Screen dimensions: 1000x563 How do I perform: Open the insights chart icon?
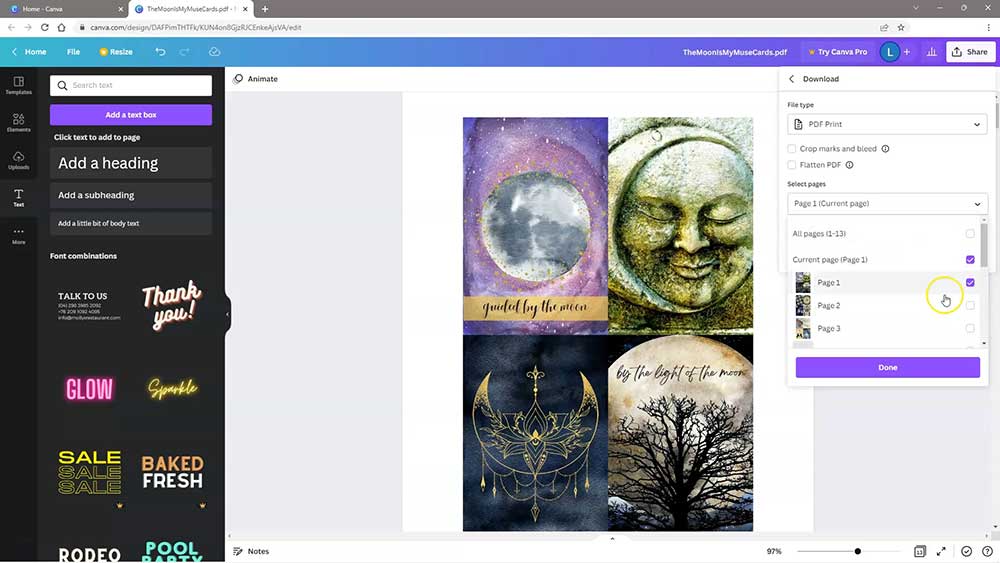click(932, 52)
